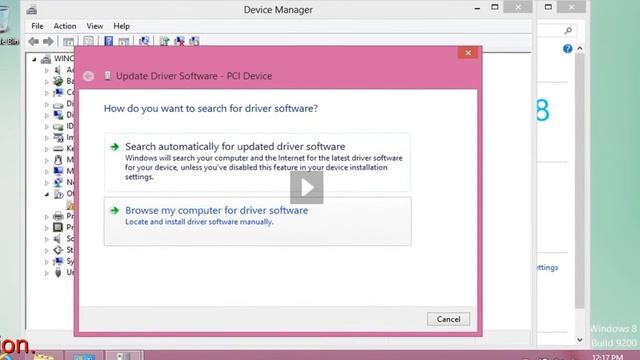Viewport: 640px width, 360px height.
Task: Expand the ID (IDE controllers) tree node arrow
Action: 47,127
